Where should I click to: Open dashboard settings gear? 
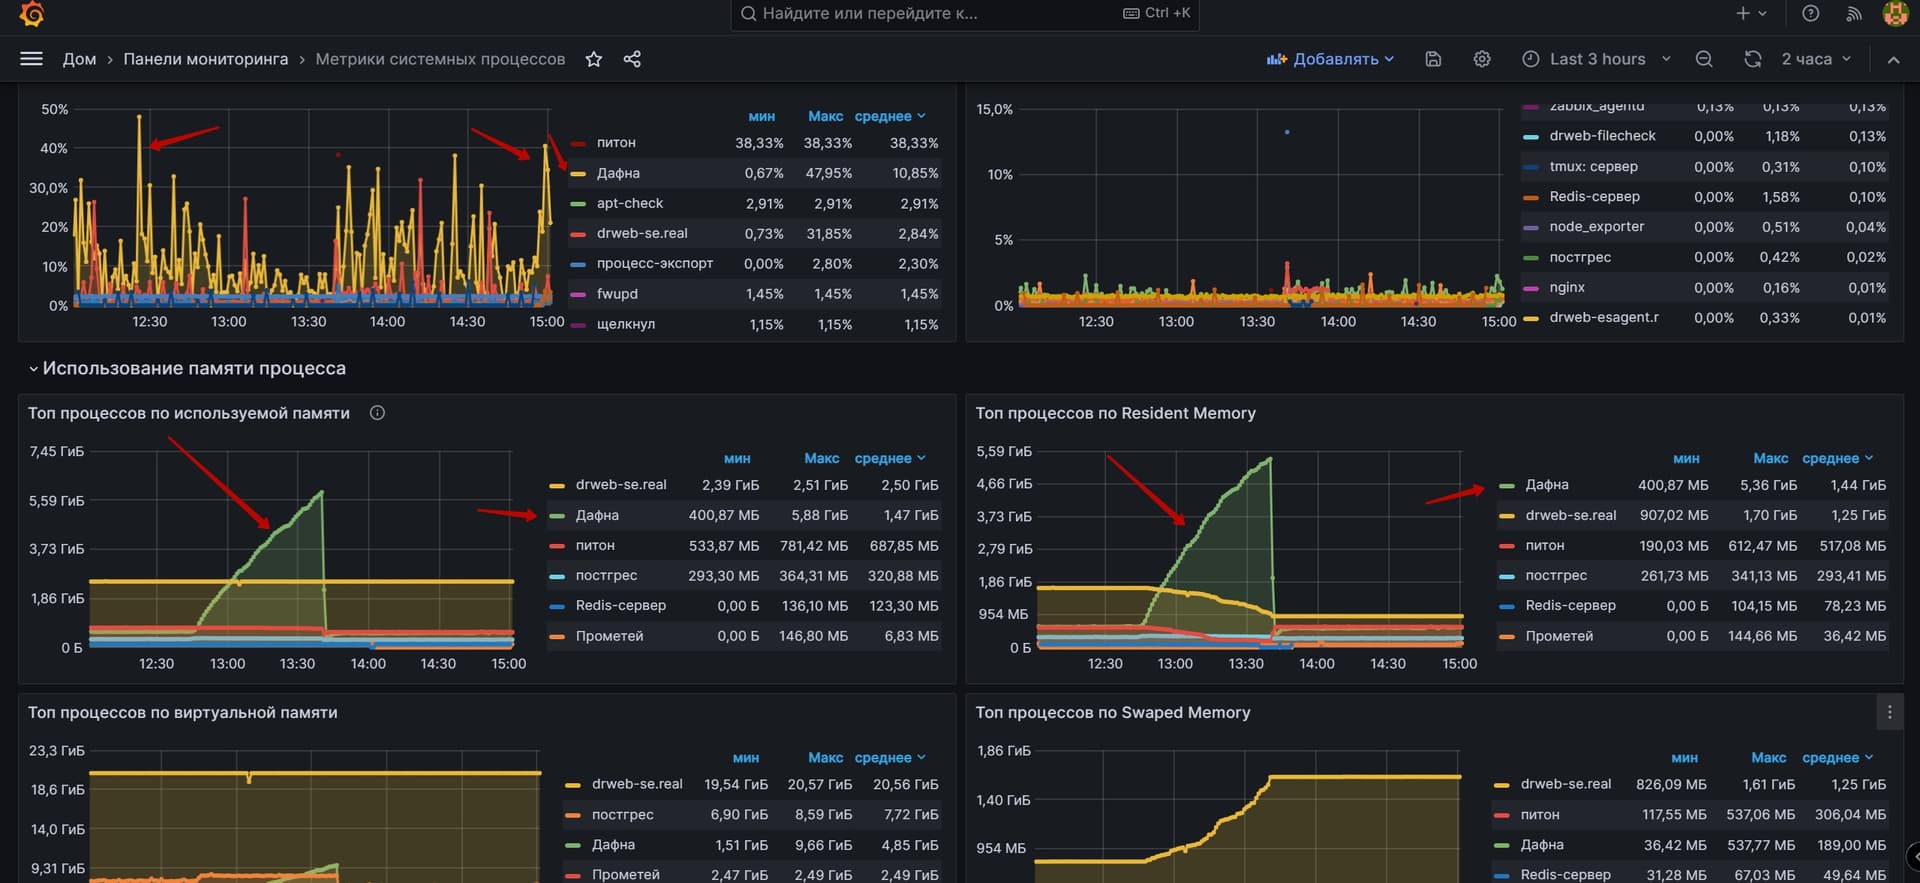point(1482,59)
